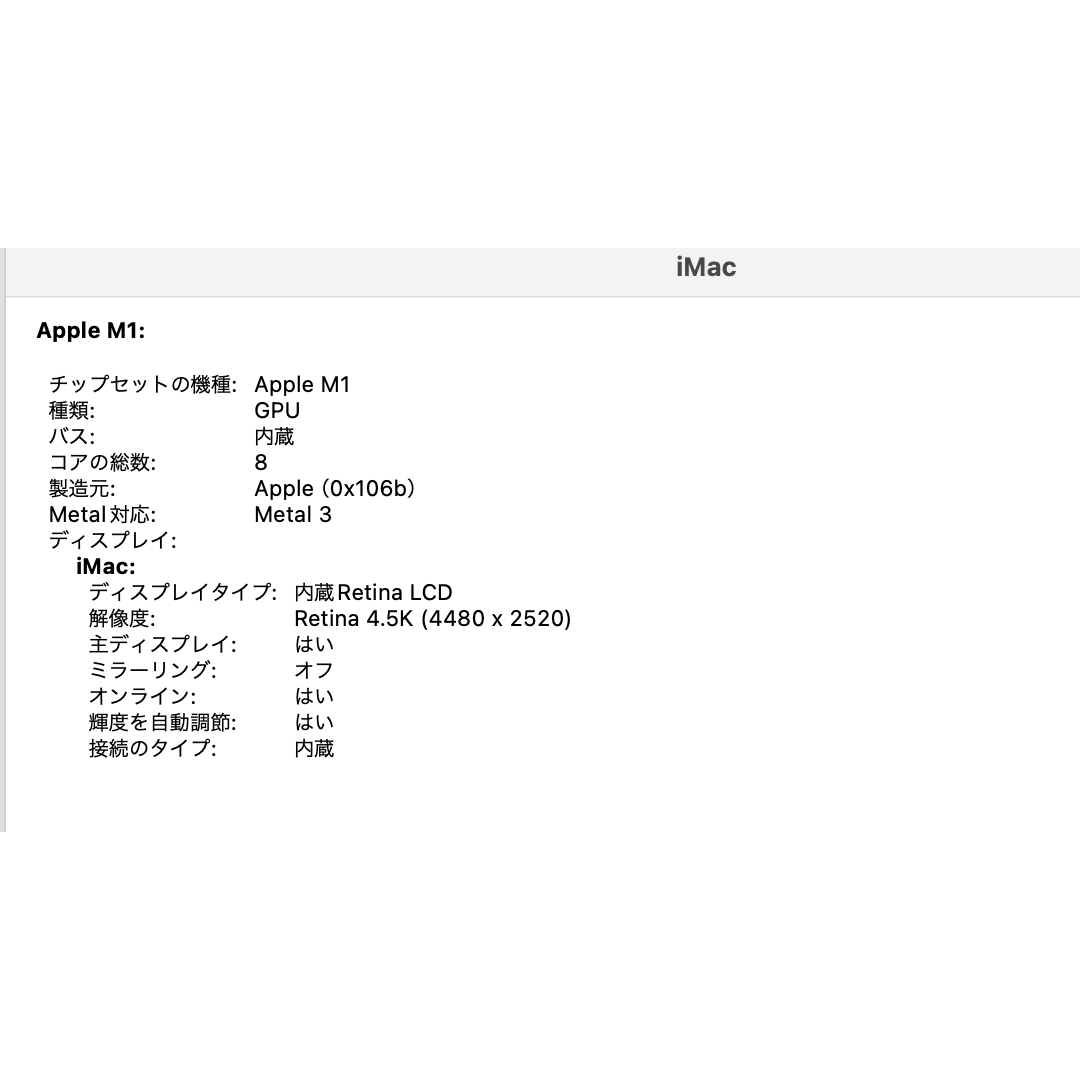The width and height of the screenshot is (1080, 1080).
Task: Click the ミラーリング: label
Action: pyautogui.click(x=153, y=670)
